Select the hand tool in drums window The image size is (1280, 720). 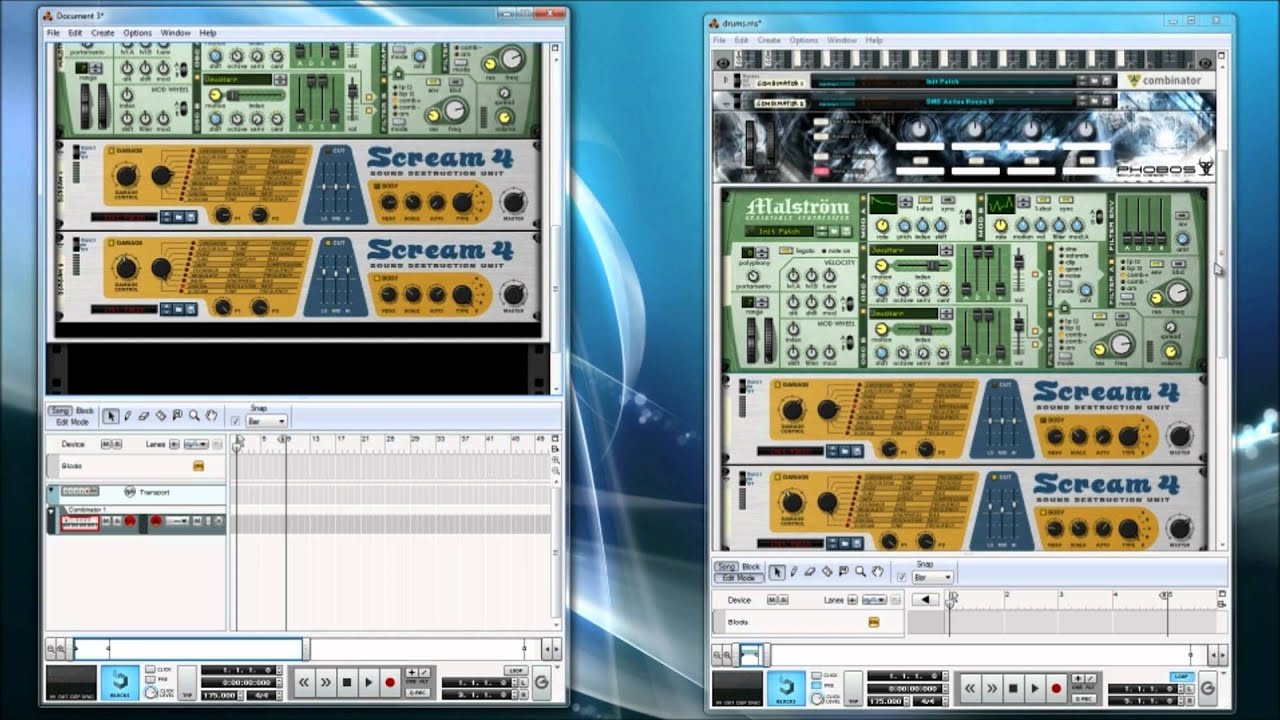877,572
